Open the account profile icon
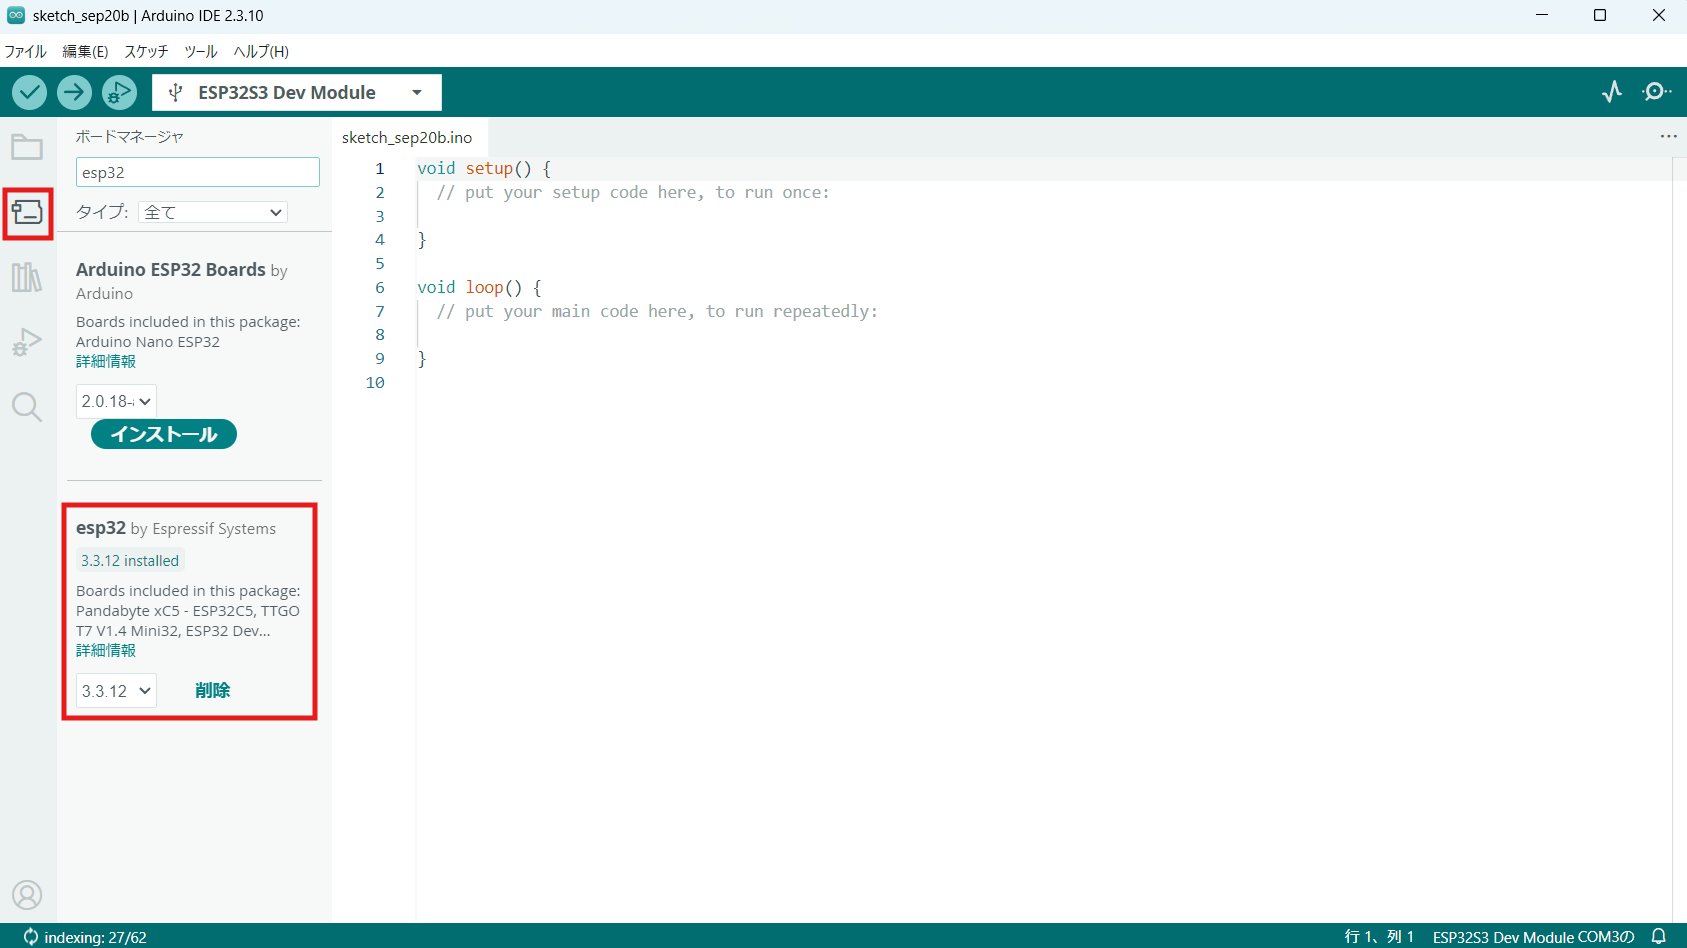The image size is (1687, 948). point(27,895)
